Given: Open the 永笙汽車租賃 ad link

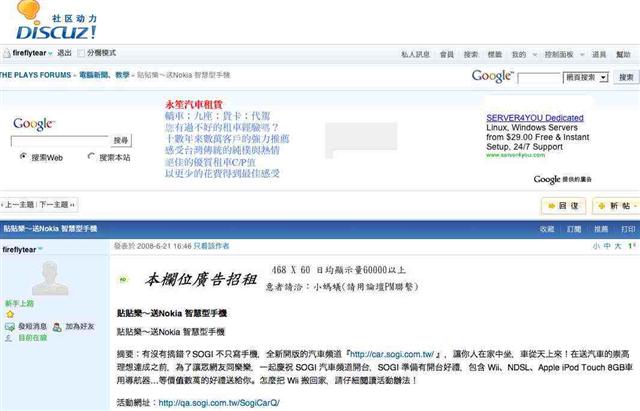Looking at the screenshot, I should (193, 104).
